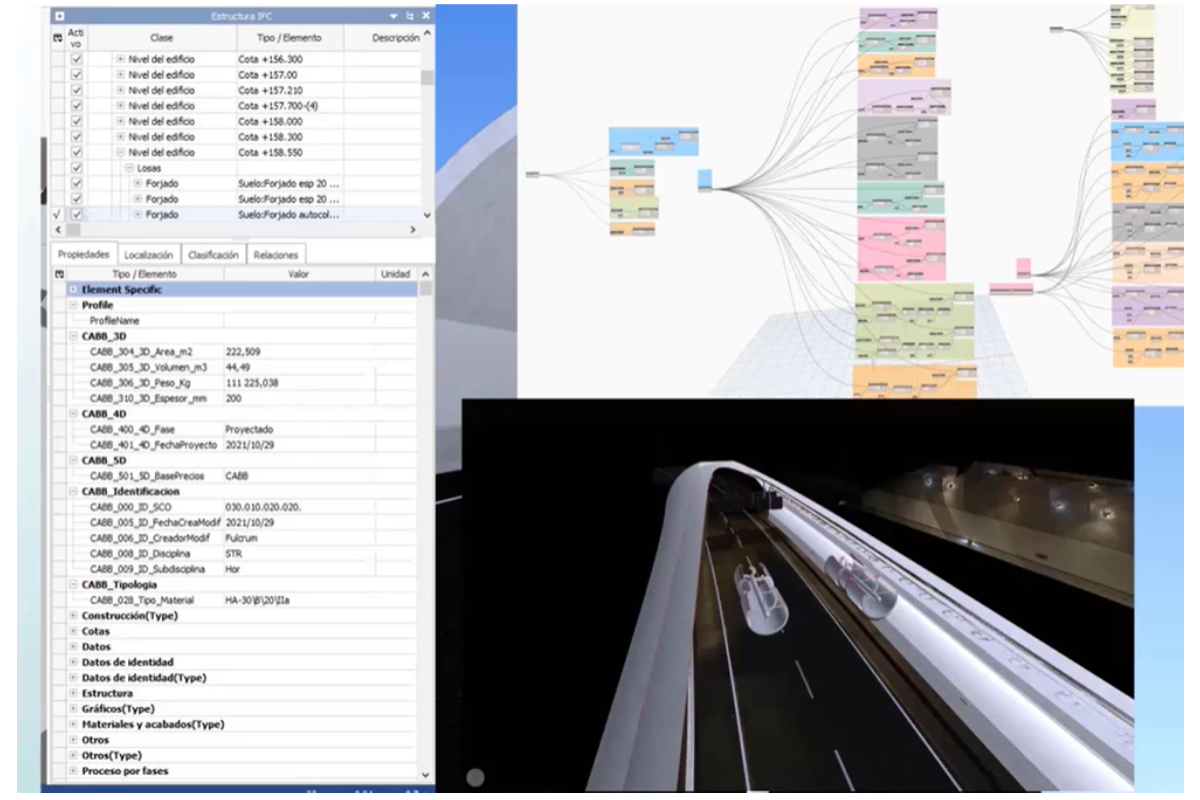
Task: Toggle the Activo checkbox for Losas row
Action: 77,168
